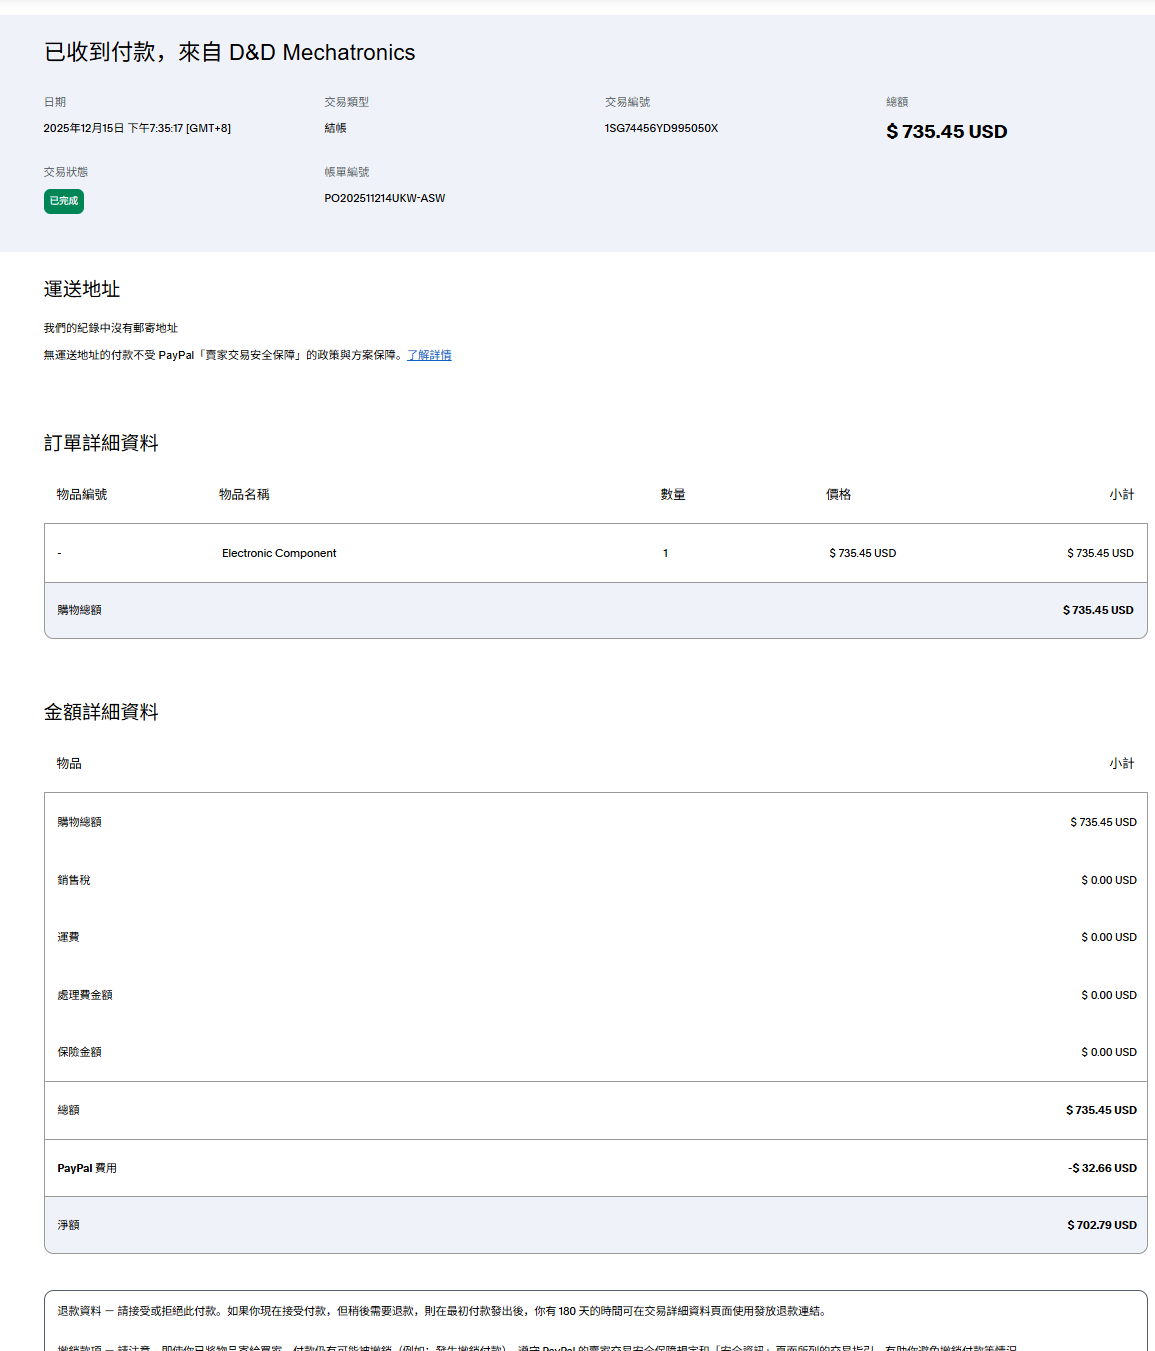Click the large bold header total $735.45 USD
Viewport: 1155px width, 1351px height.
point(946,132)
